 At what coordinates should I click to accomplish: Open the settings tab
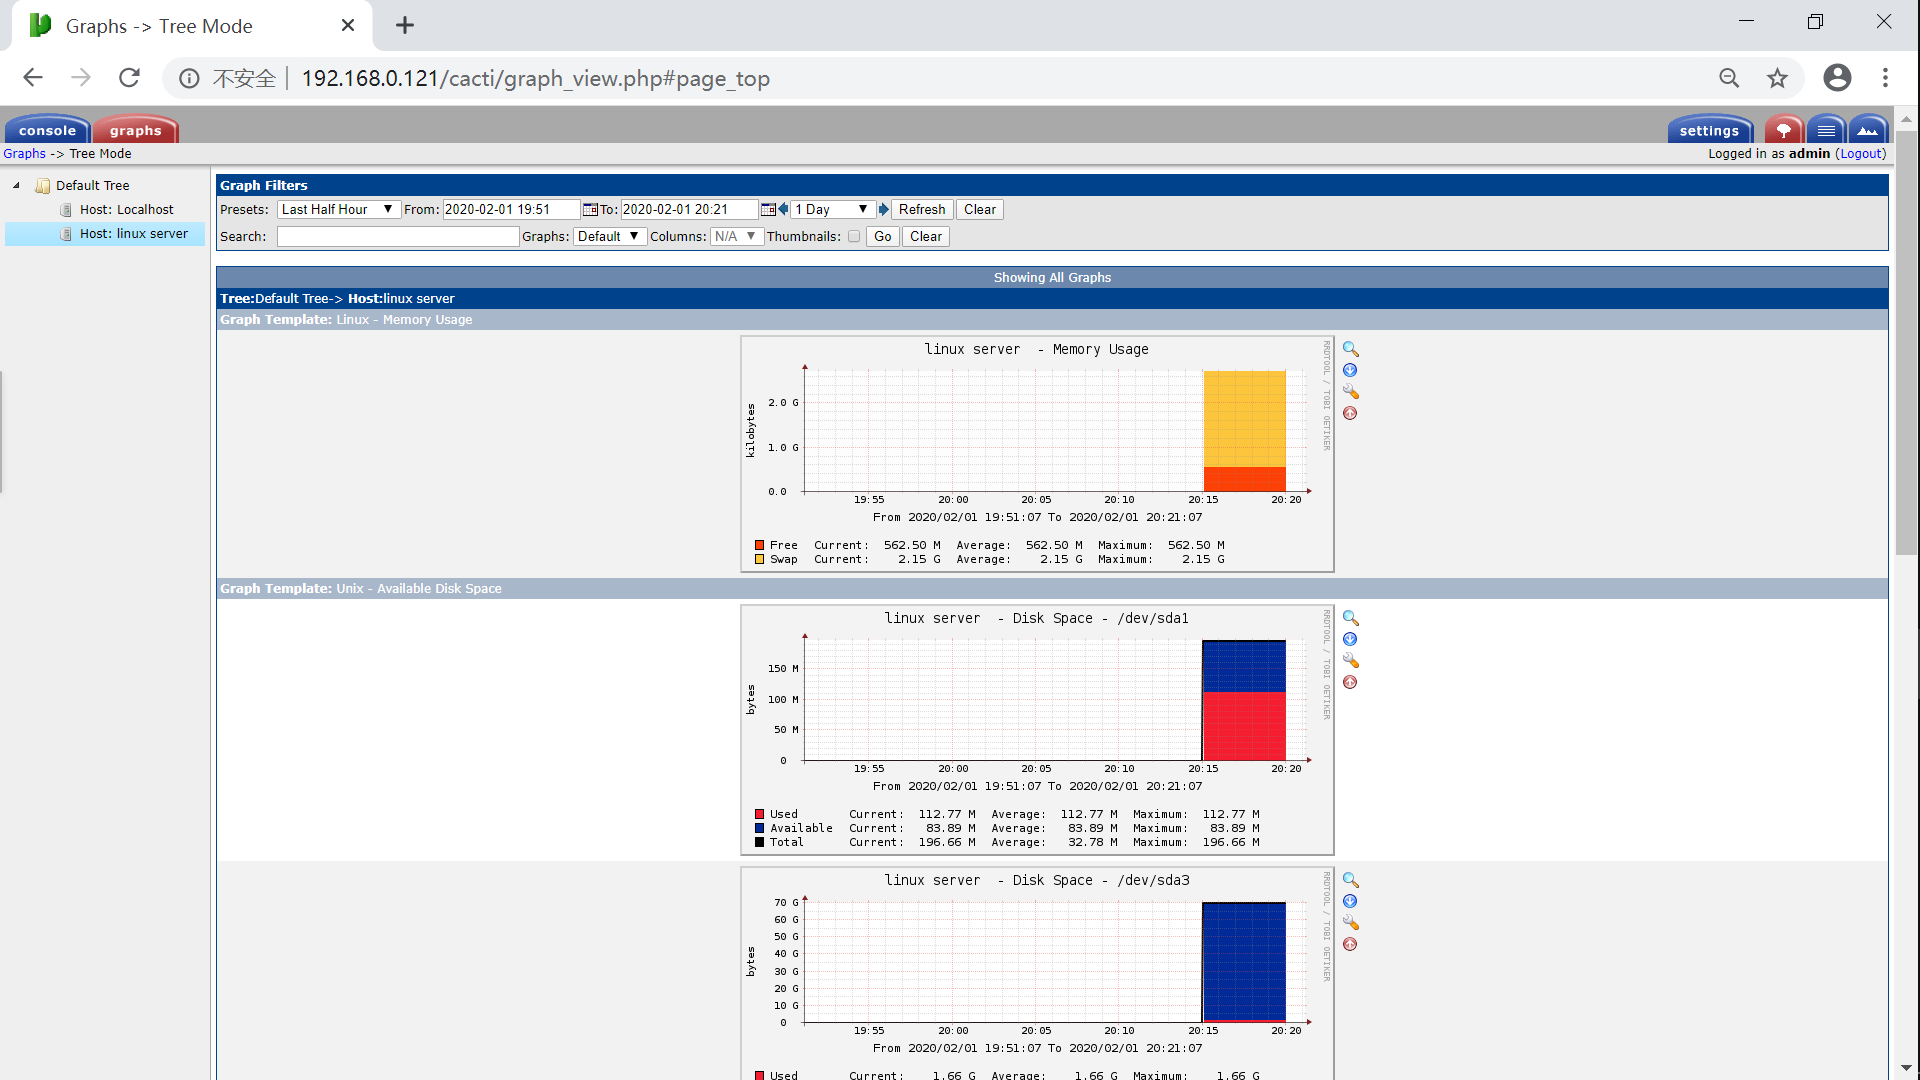[x=1709, y=130]
